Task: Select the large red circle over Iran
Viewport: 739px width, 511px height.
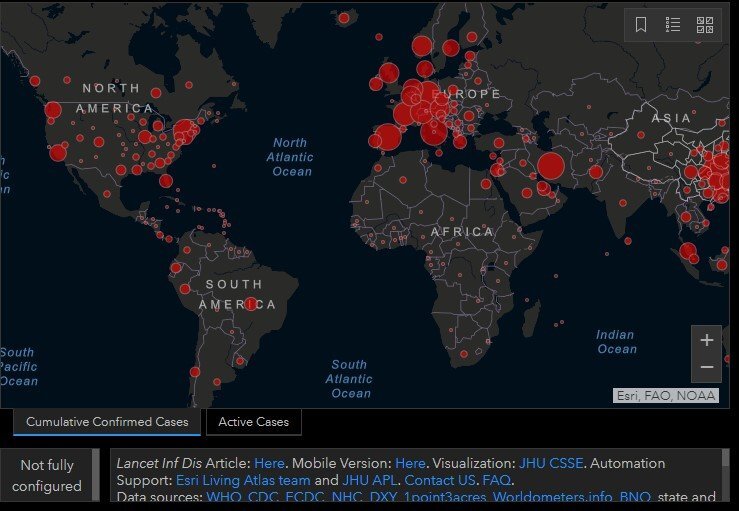Action: (x=550, y=166)
